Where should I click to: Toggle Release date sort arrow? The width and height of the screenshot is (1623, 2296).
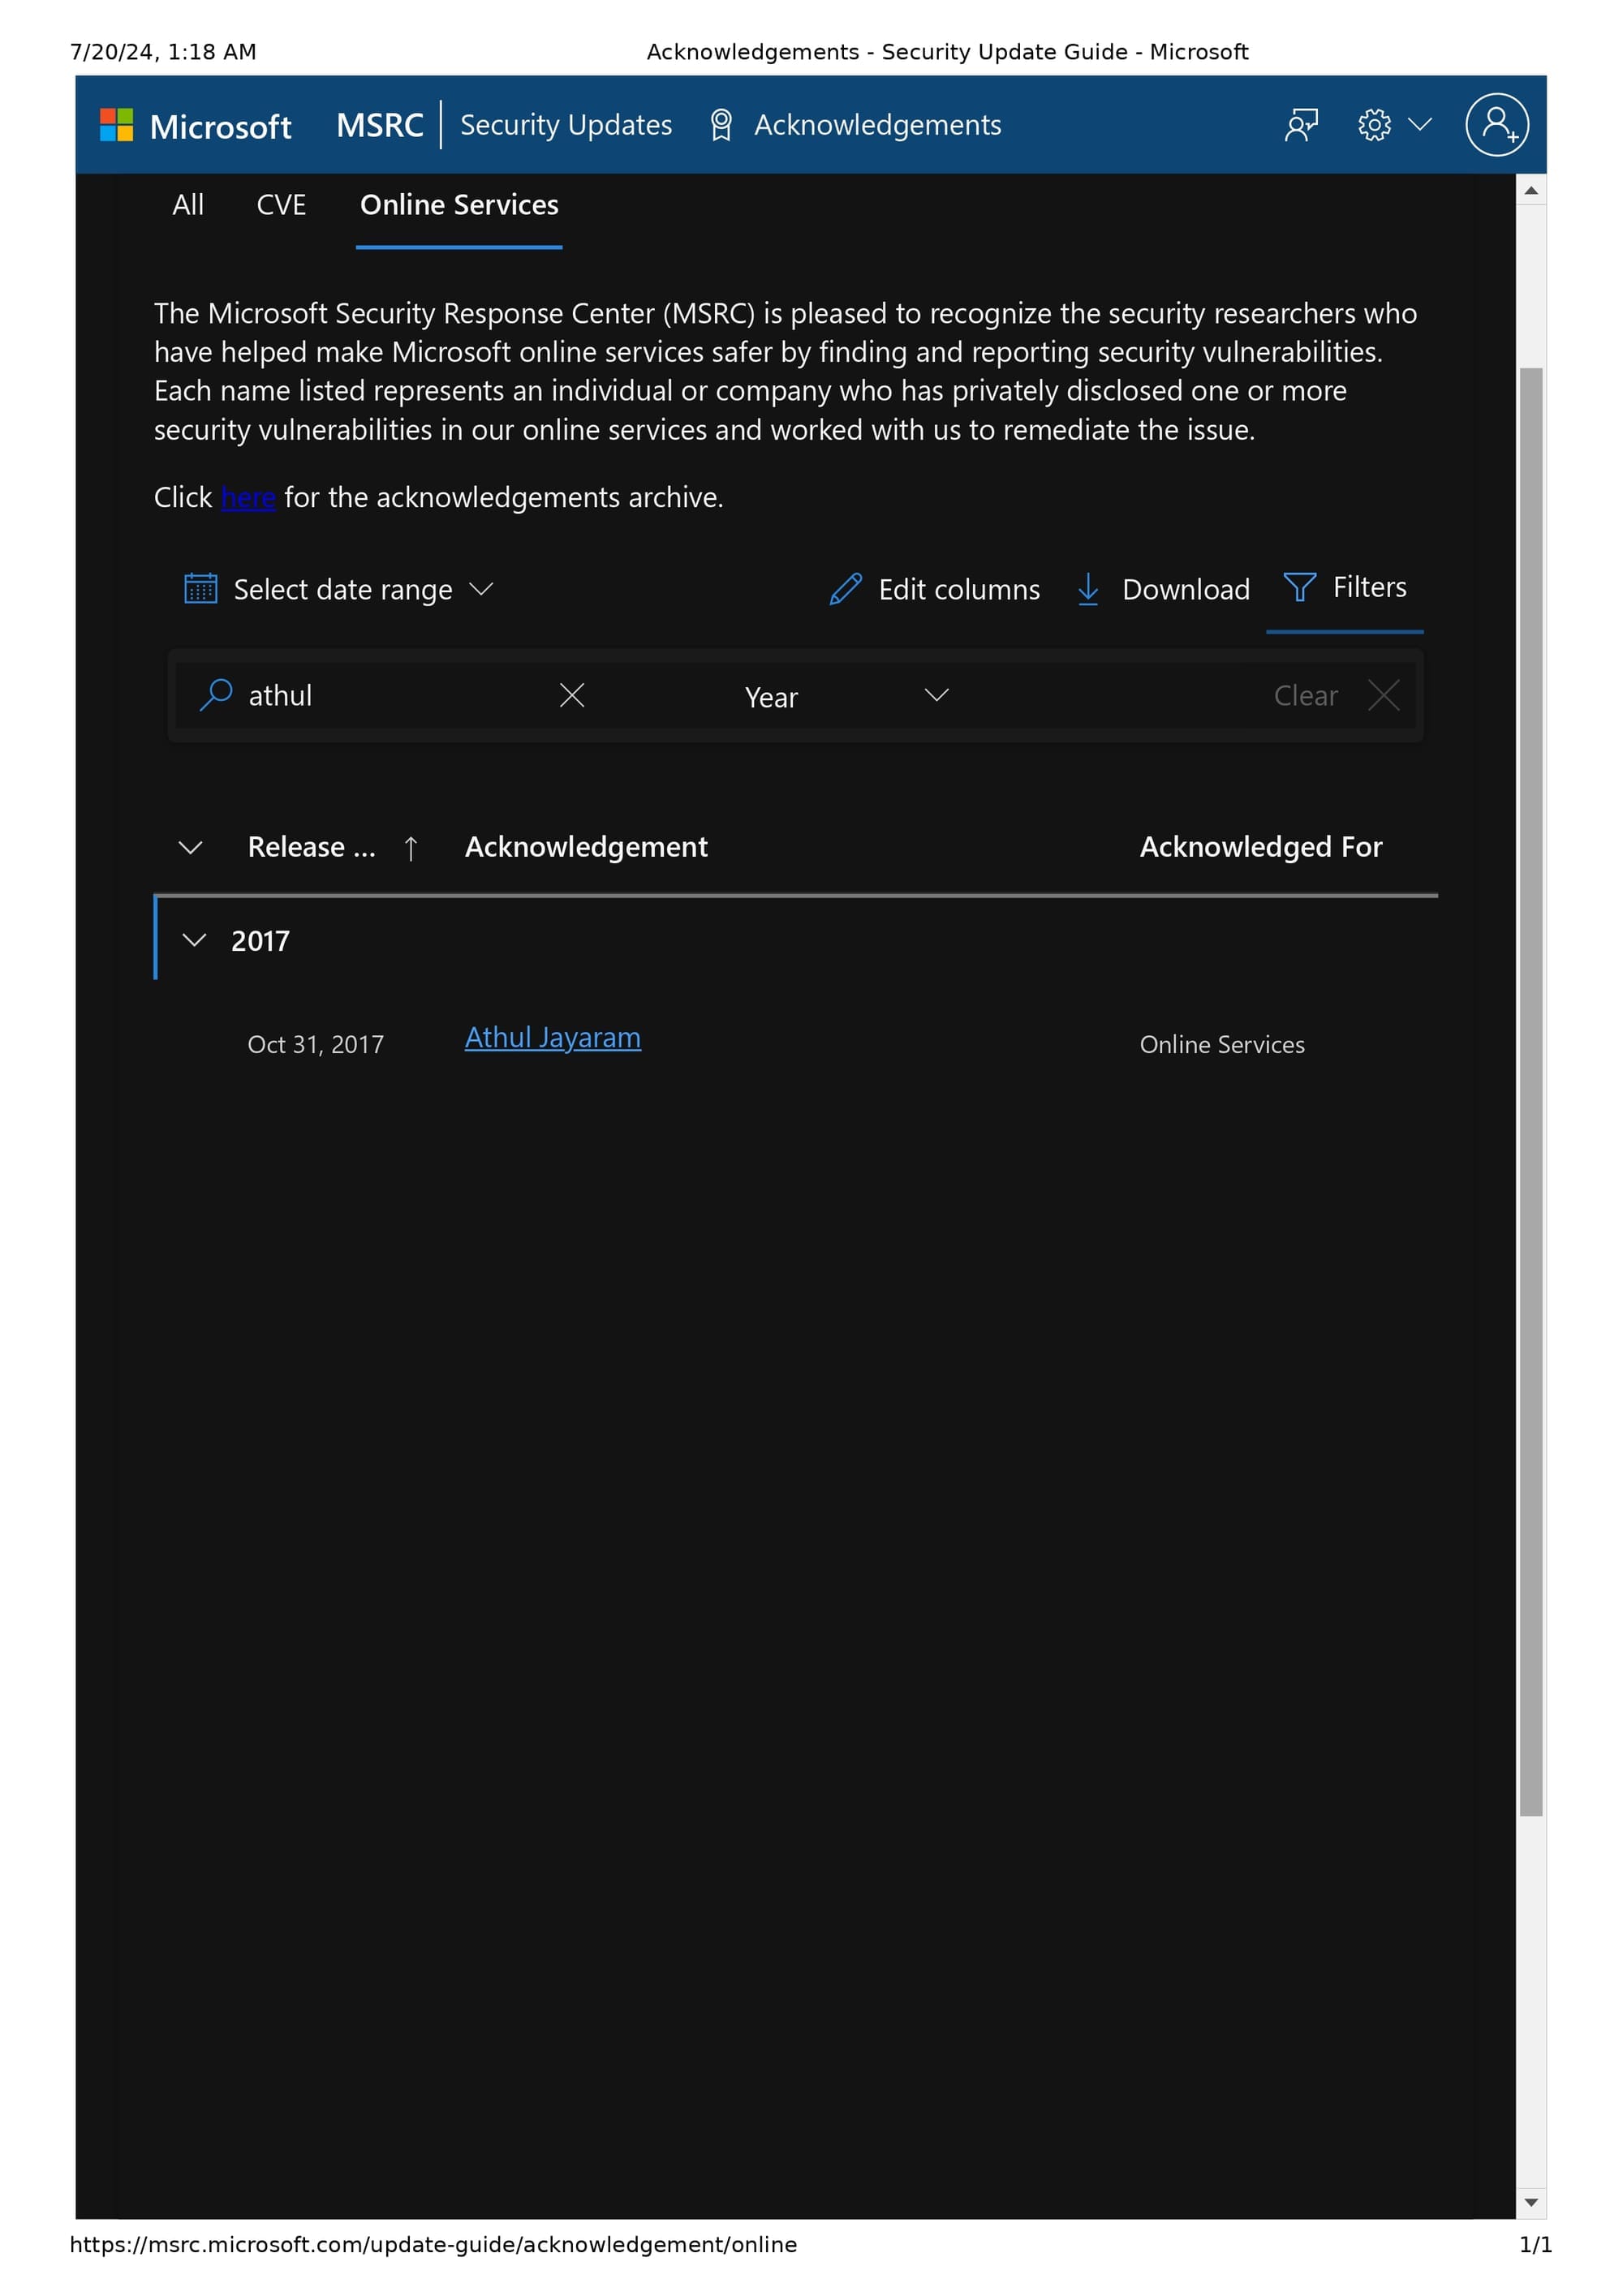tap(411, 848)
